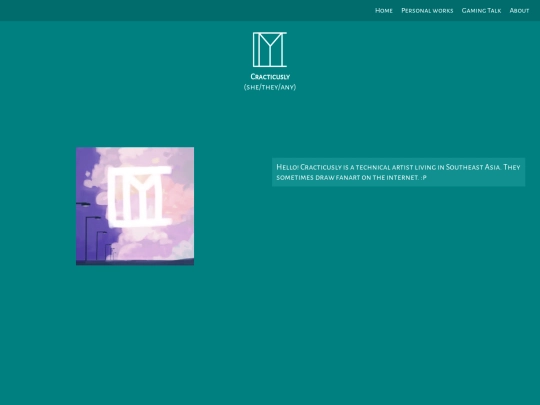Navigate to the About page
Screen dimensions: 540x405
(519, 11)
